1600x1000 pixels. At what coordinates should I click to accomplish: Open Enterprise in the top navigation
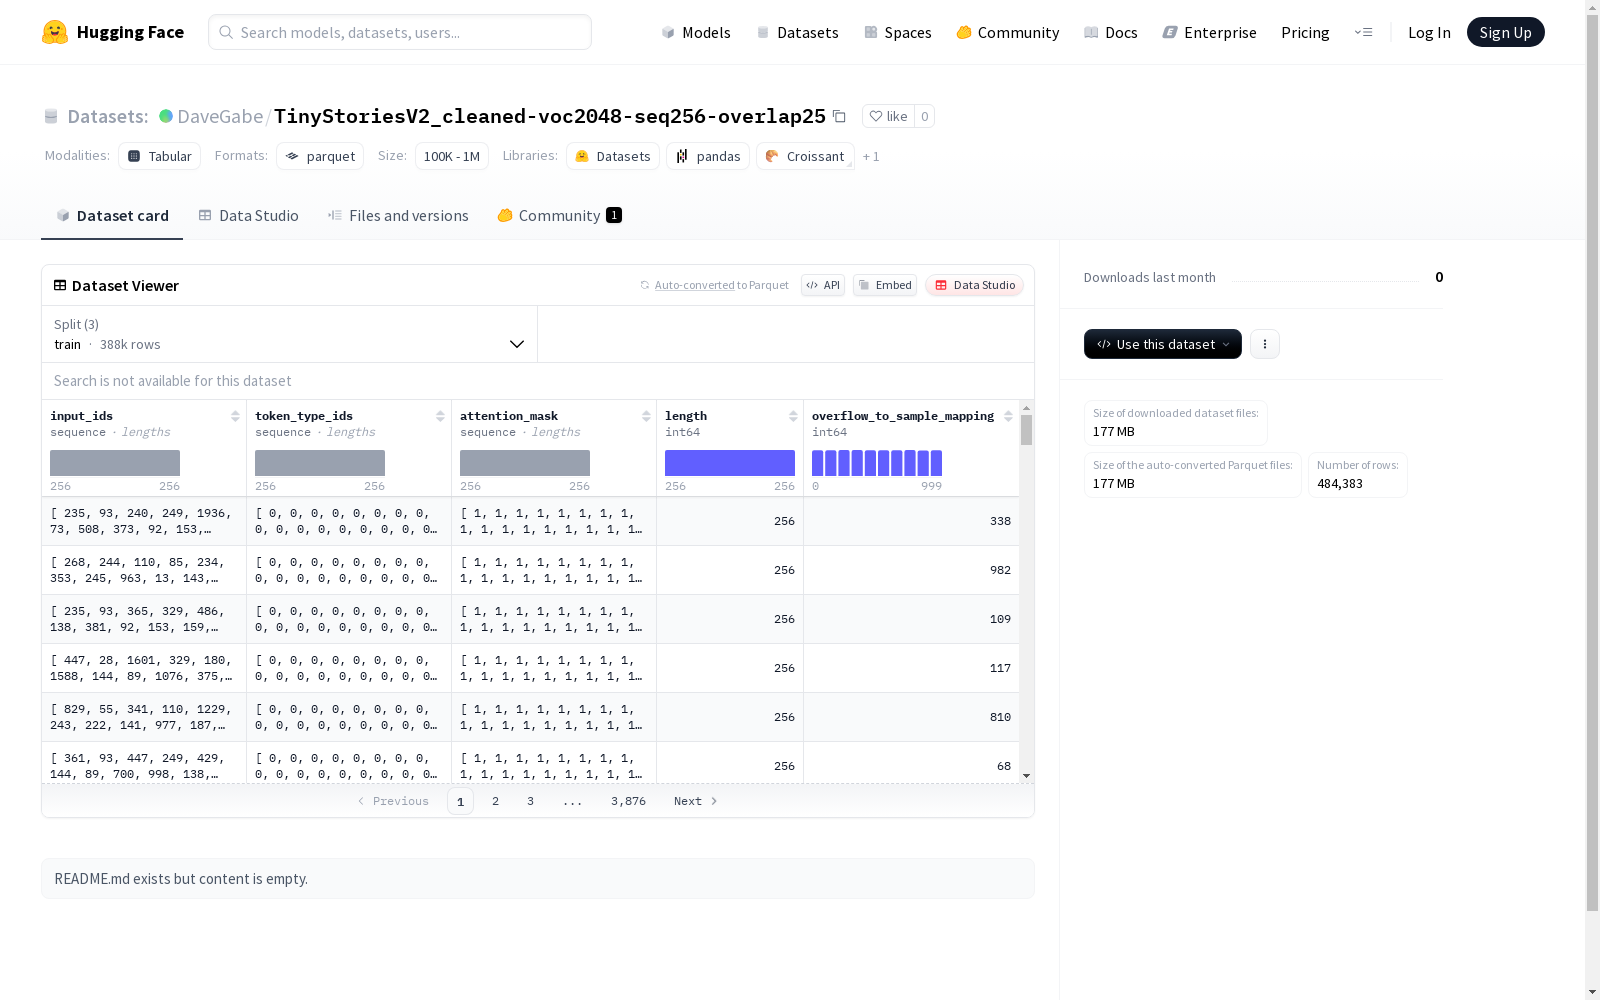click(1210, 32)
